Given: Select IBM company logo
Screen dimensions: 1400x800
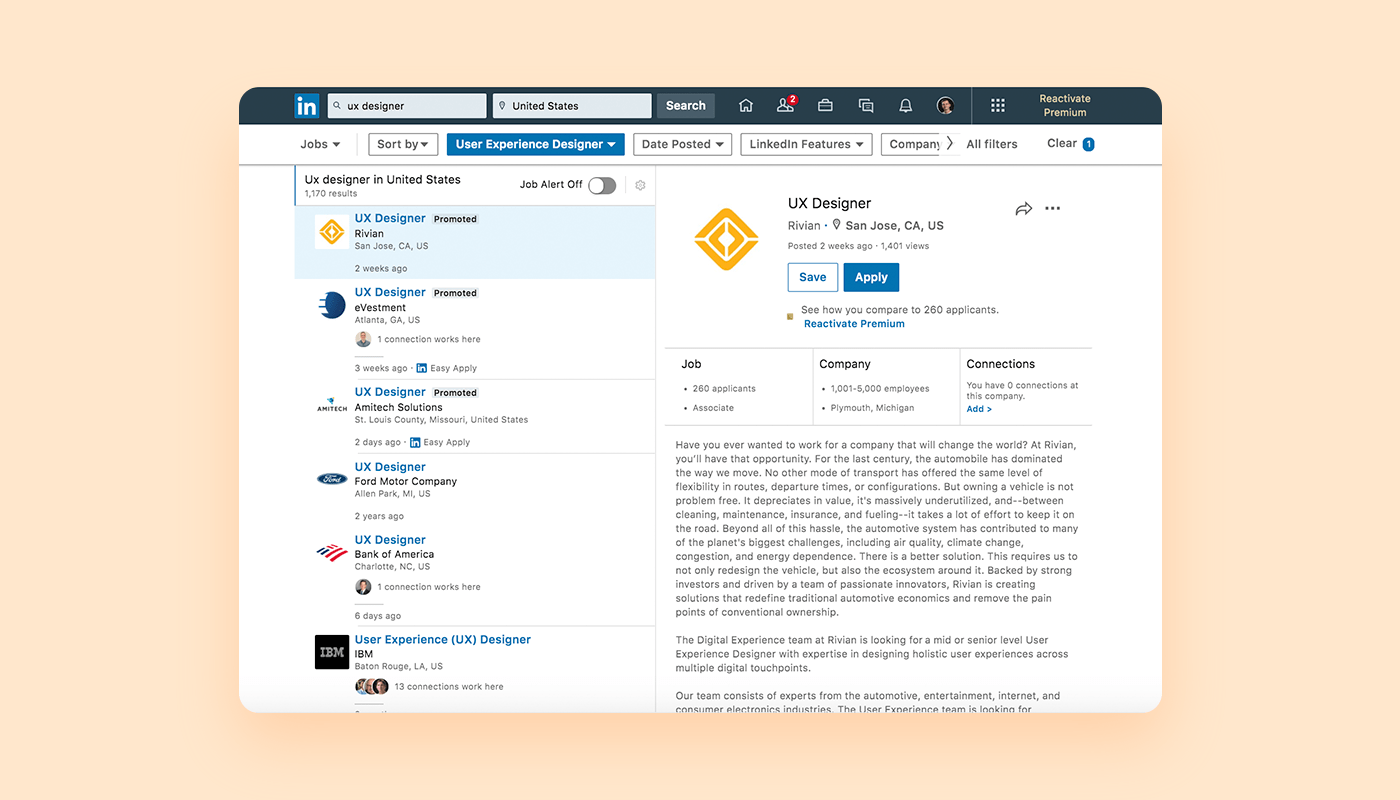Looking at the screenshot, I should pyautogui.click(x=331, y=652).
